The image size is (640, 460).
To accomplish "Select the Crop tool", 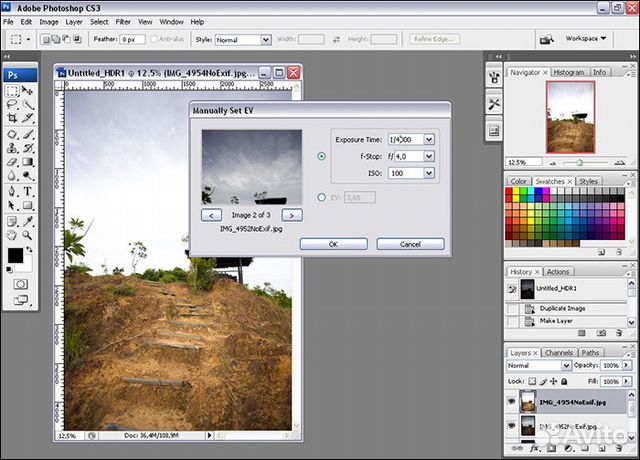I will coord(12,118).
